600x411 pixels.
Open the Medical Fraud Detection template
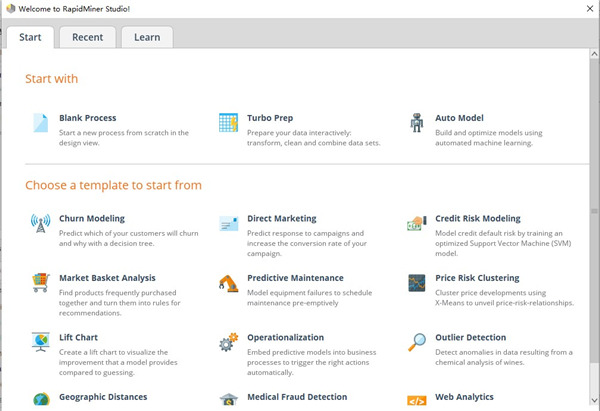(x=295, y=397)
